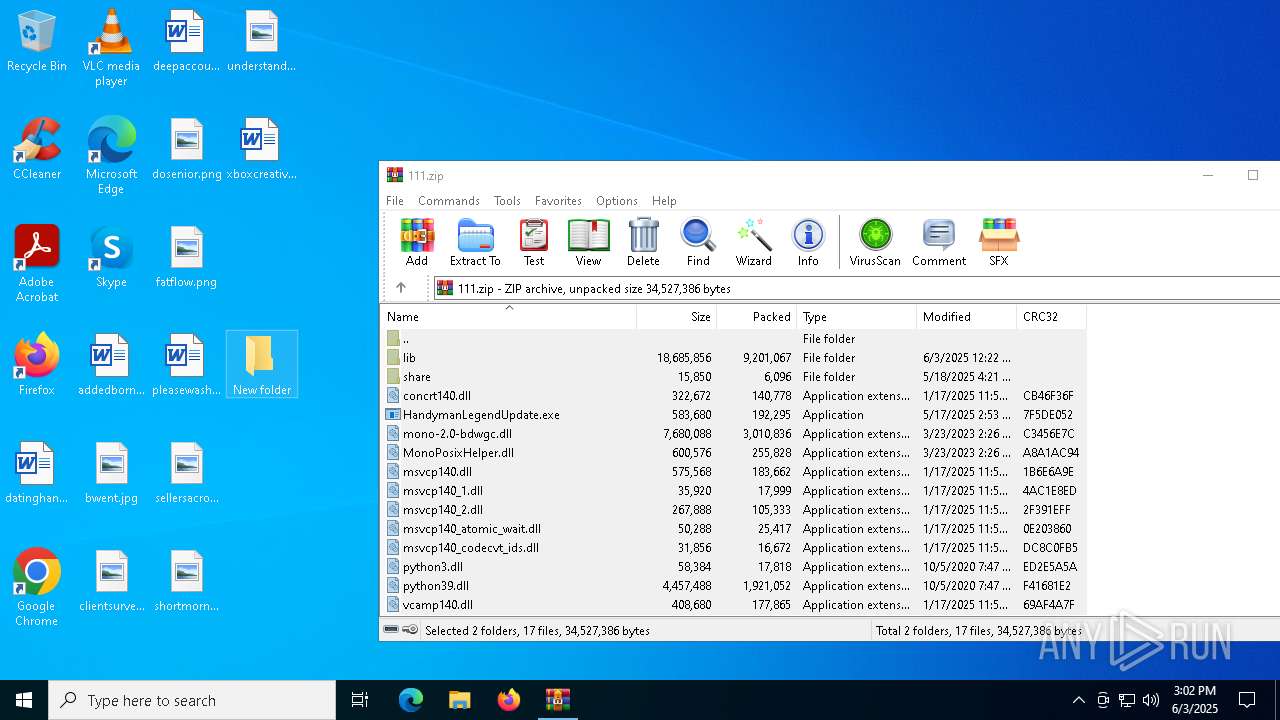This screenshot has height=720, width=1280.
Task: Select bwent.jpg desktop file
Action: pos(111,473)
